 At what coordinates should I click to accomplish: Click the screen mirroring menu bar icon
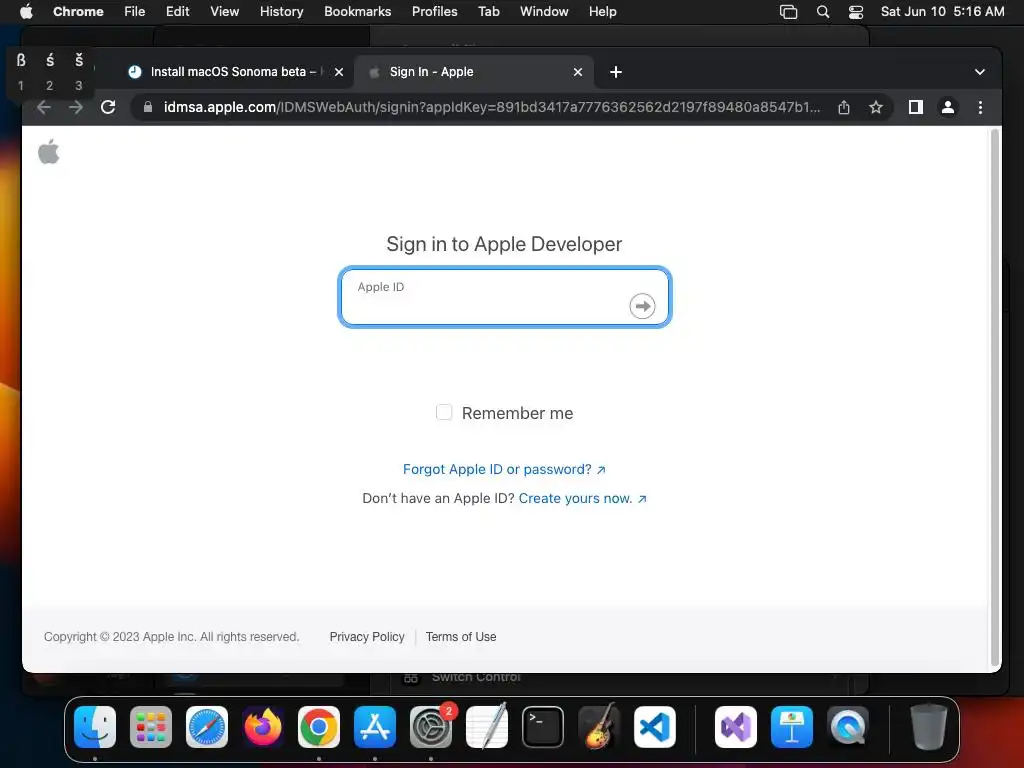click(789, 12)
